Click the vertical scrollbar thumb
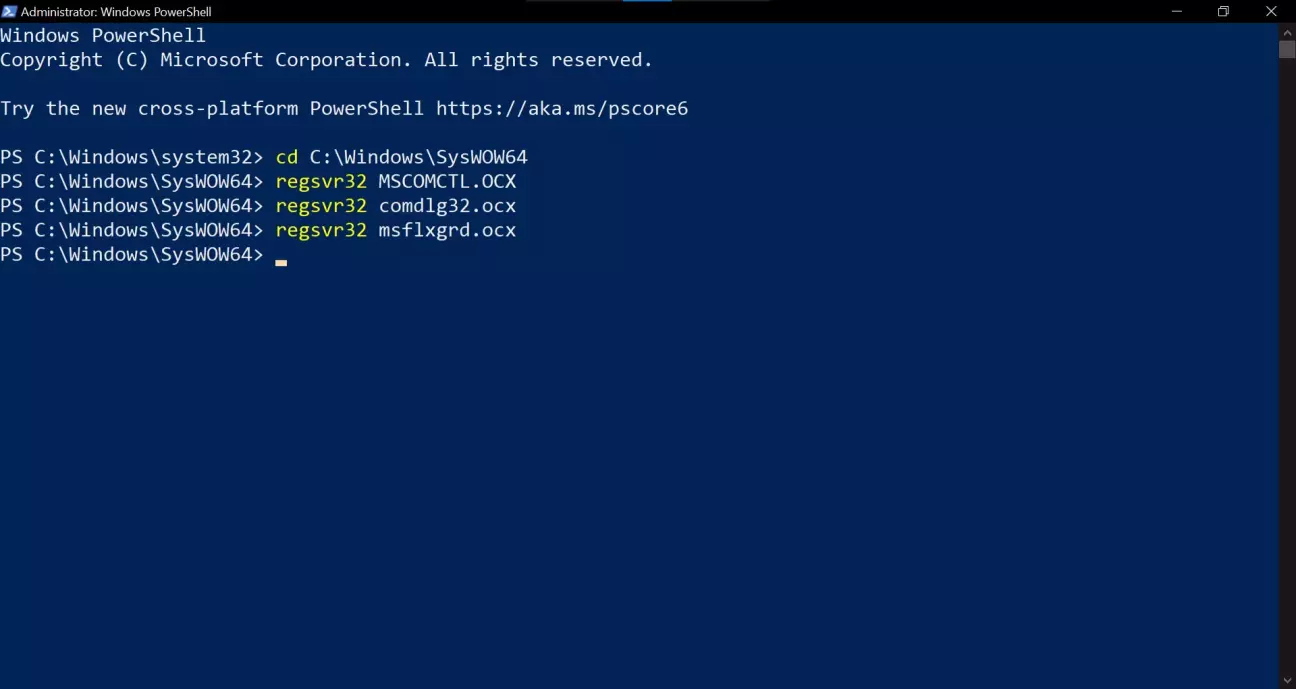 click(x=1287, y=50)
